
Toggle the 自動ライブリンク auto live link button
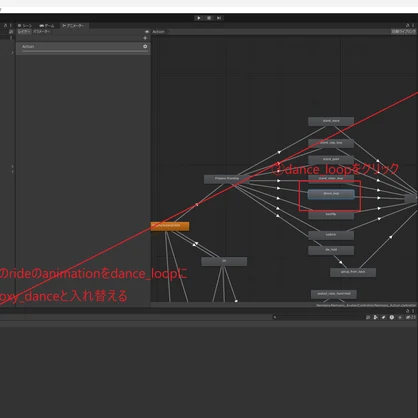[x=404, y=32]
